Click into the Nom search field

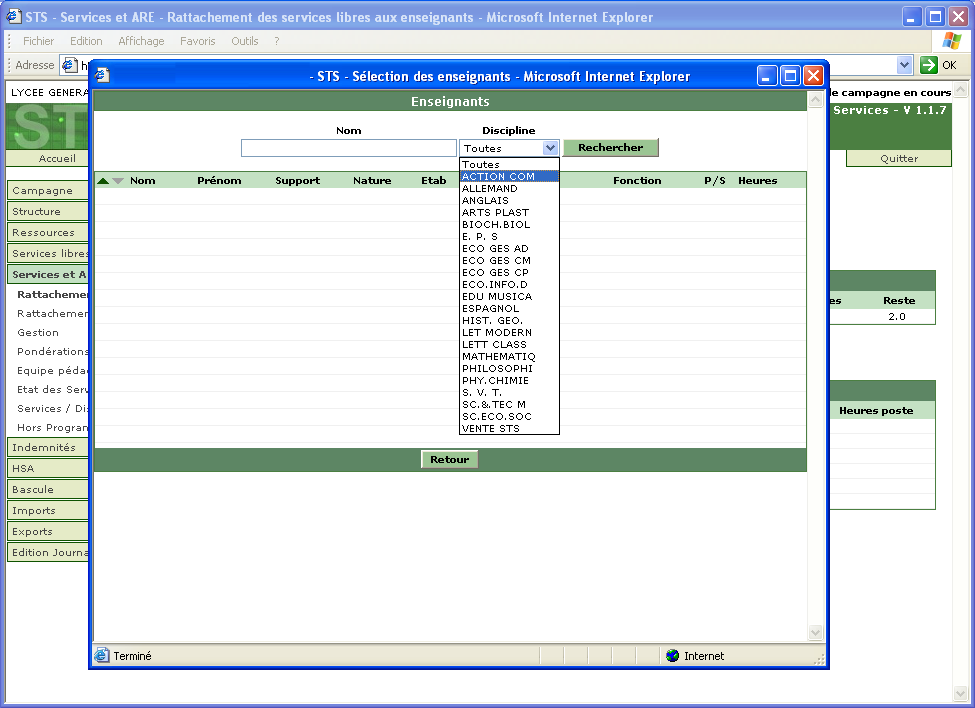[349, 148]
